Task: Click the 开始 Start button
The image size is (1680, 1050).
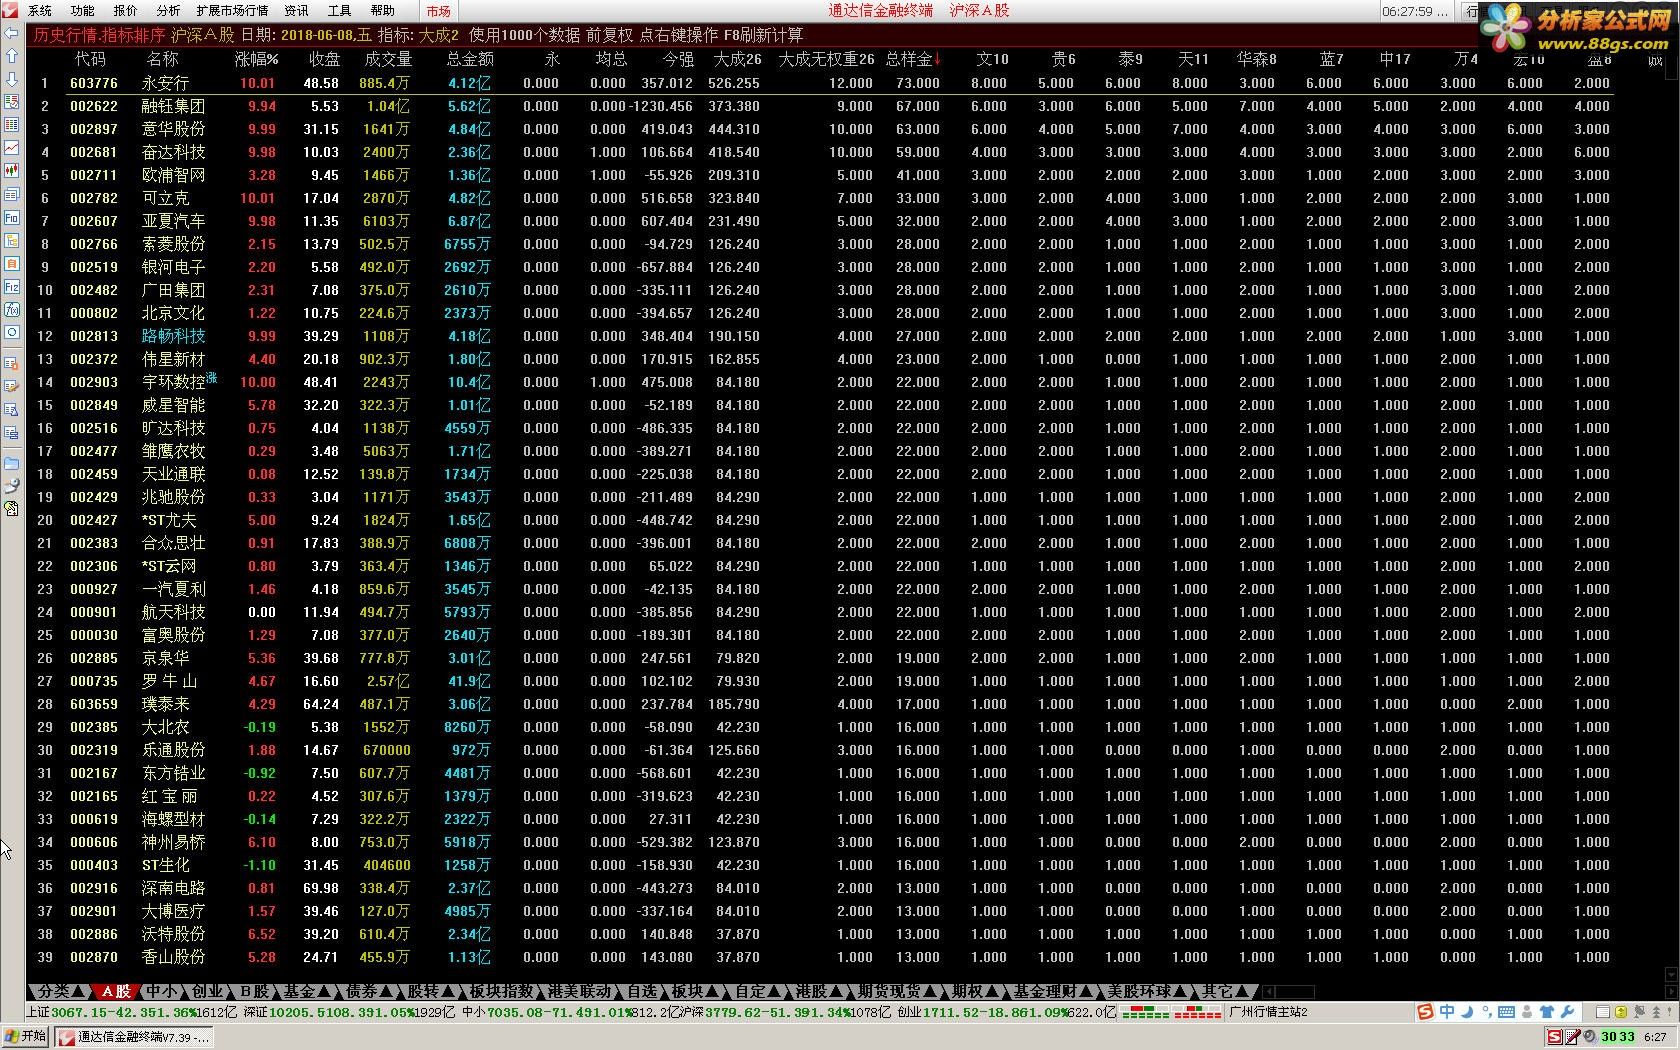Action: [26, 1036]
